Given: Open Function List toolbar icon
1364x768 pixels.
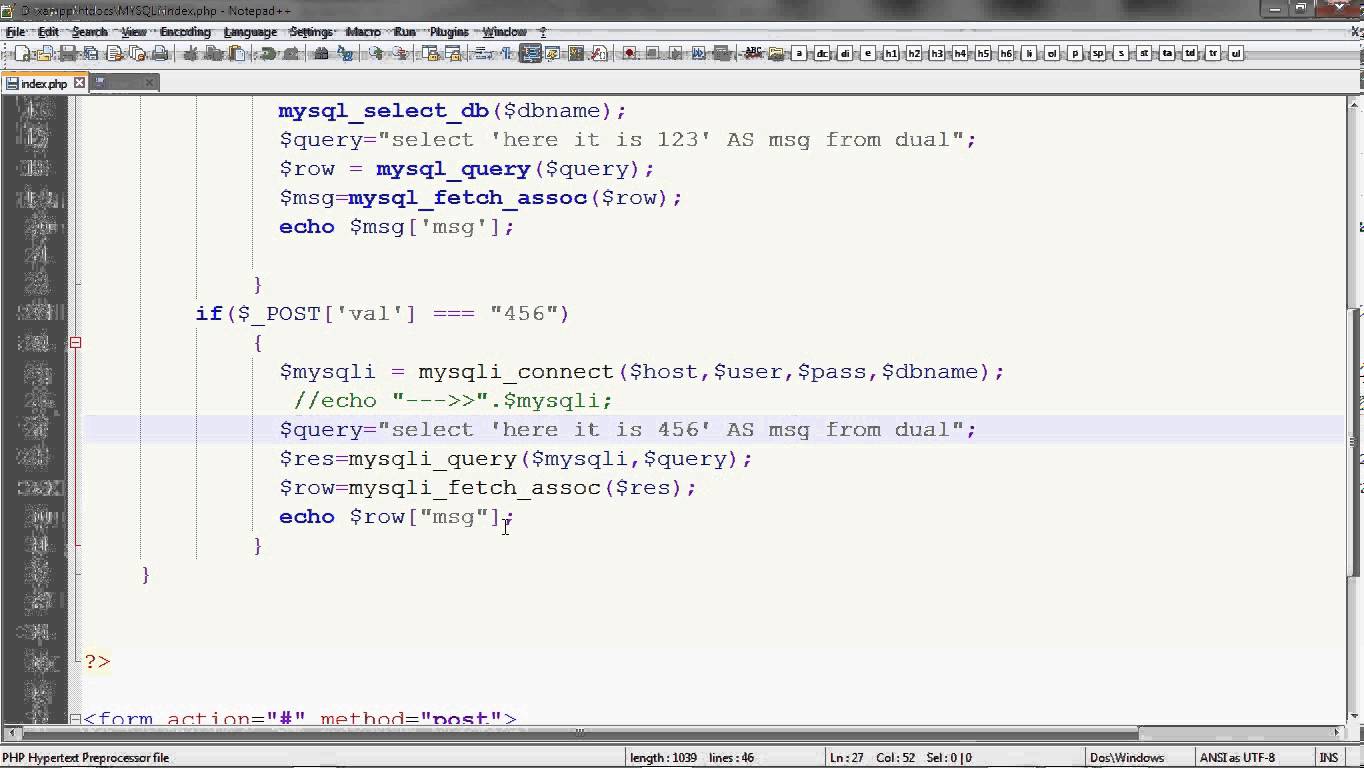Looking at the screenshot, I should pyautogui.click(x=599, y=53).
